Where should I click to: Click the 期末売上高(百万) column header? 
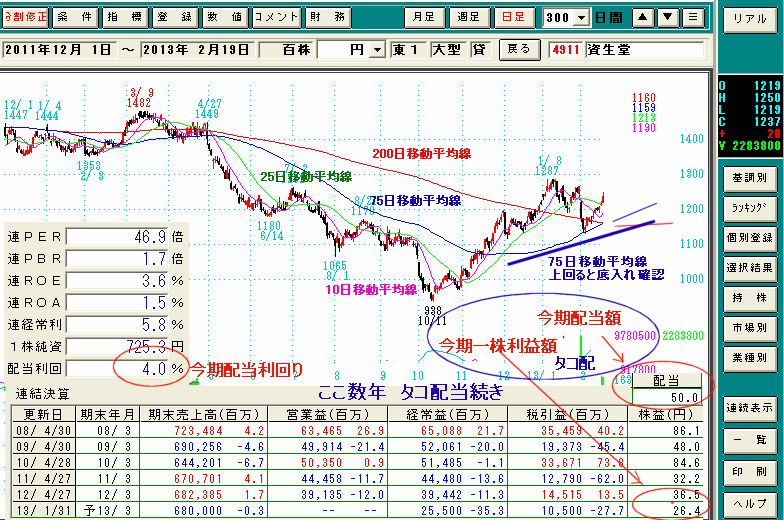point(204,414)
